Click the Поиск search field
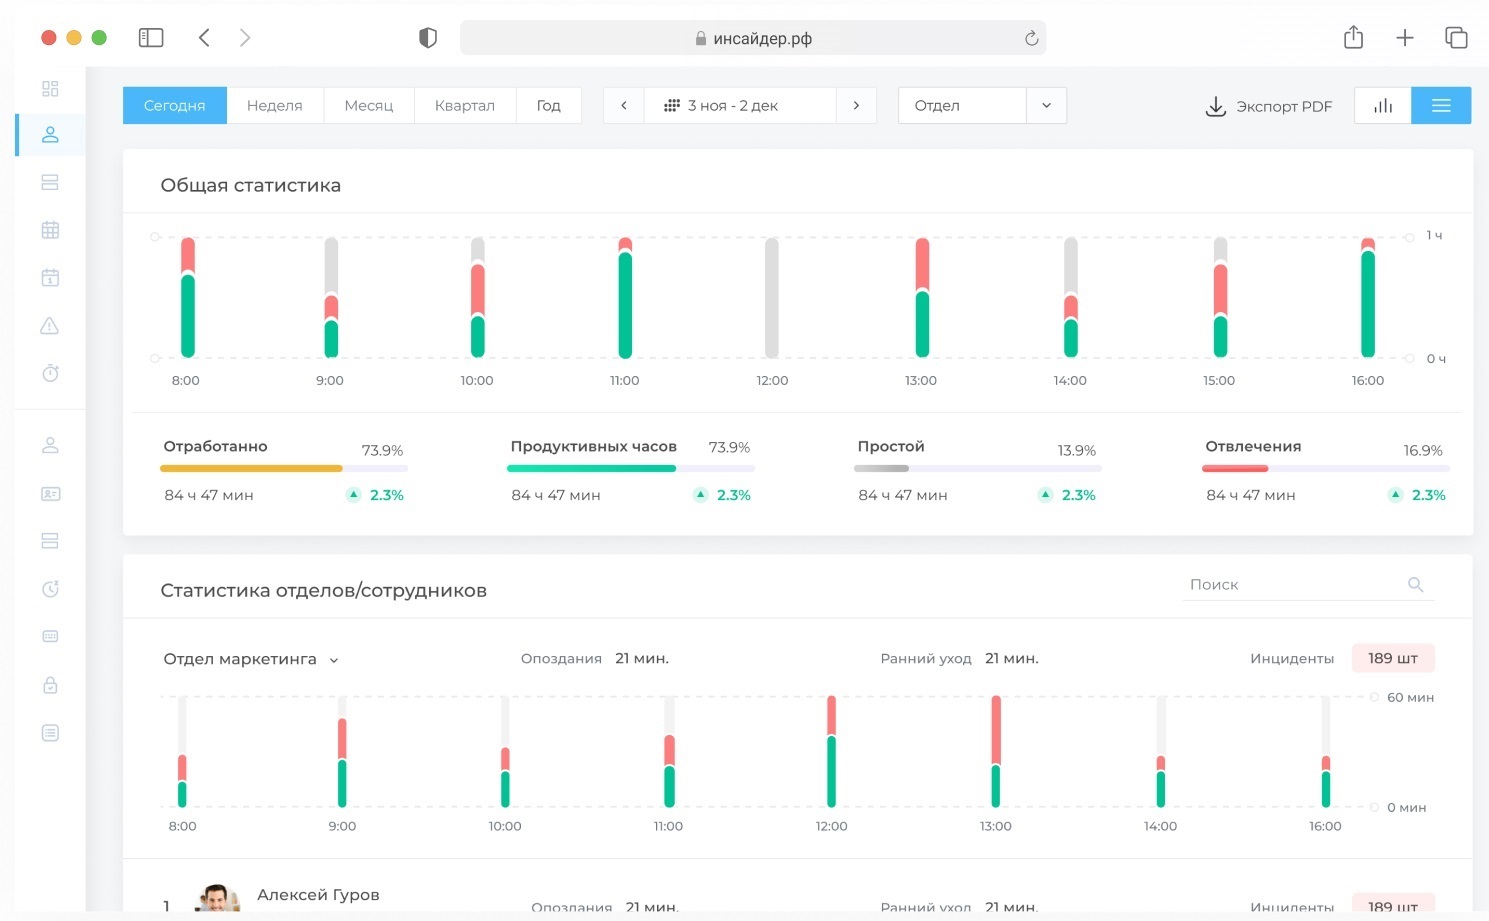The width and height of the screenshot is (1489, 921). pos(1294,585)
